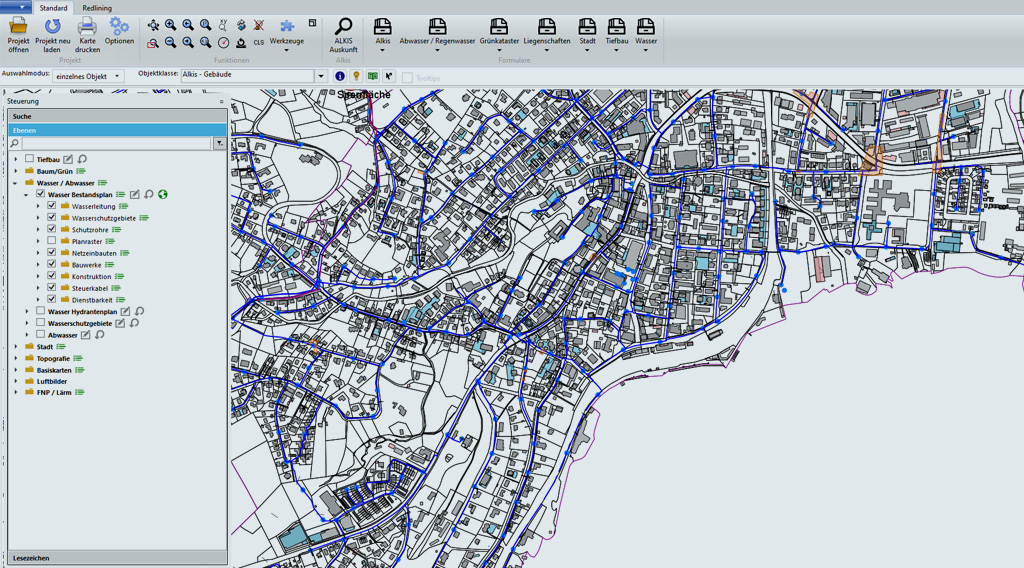Image resolution: width=1024 pixels, height=568 pixels.
Task: Uncheck the Wasserleitung layer checkbox
Action: [51, 206]
